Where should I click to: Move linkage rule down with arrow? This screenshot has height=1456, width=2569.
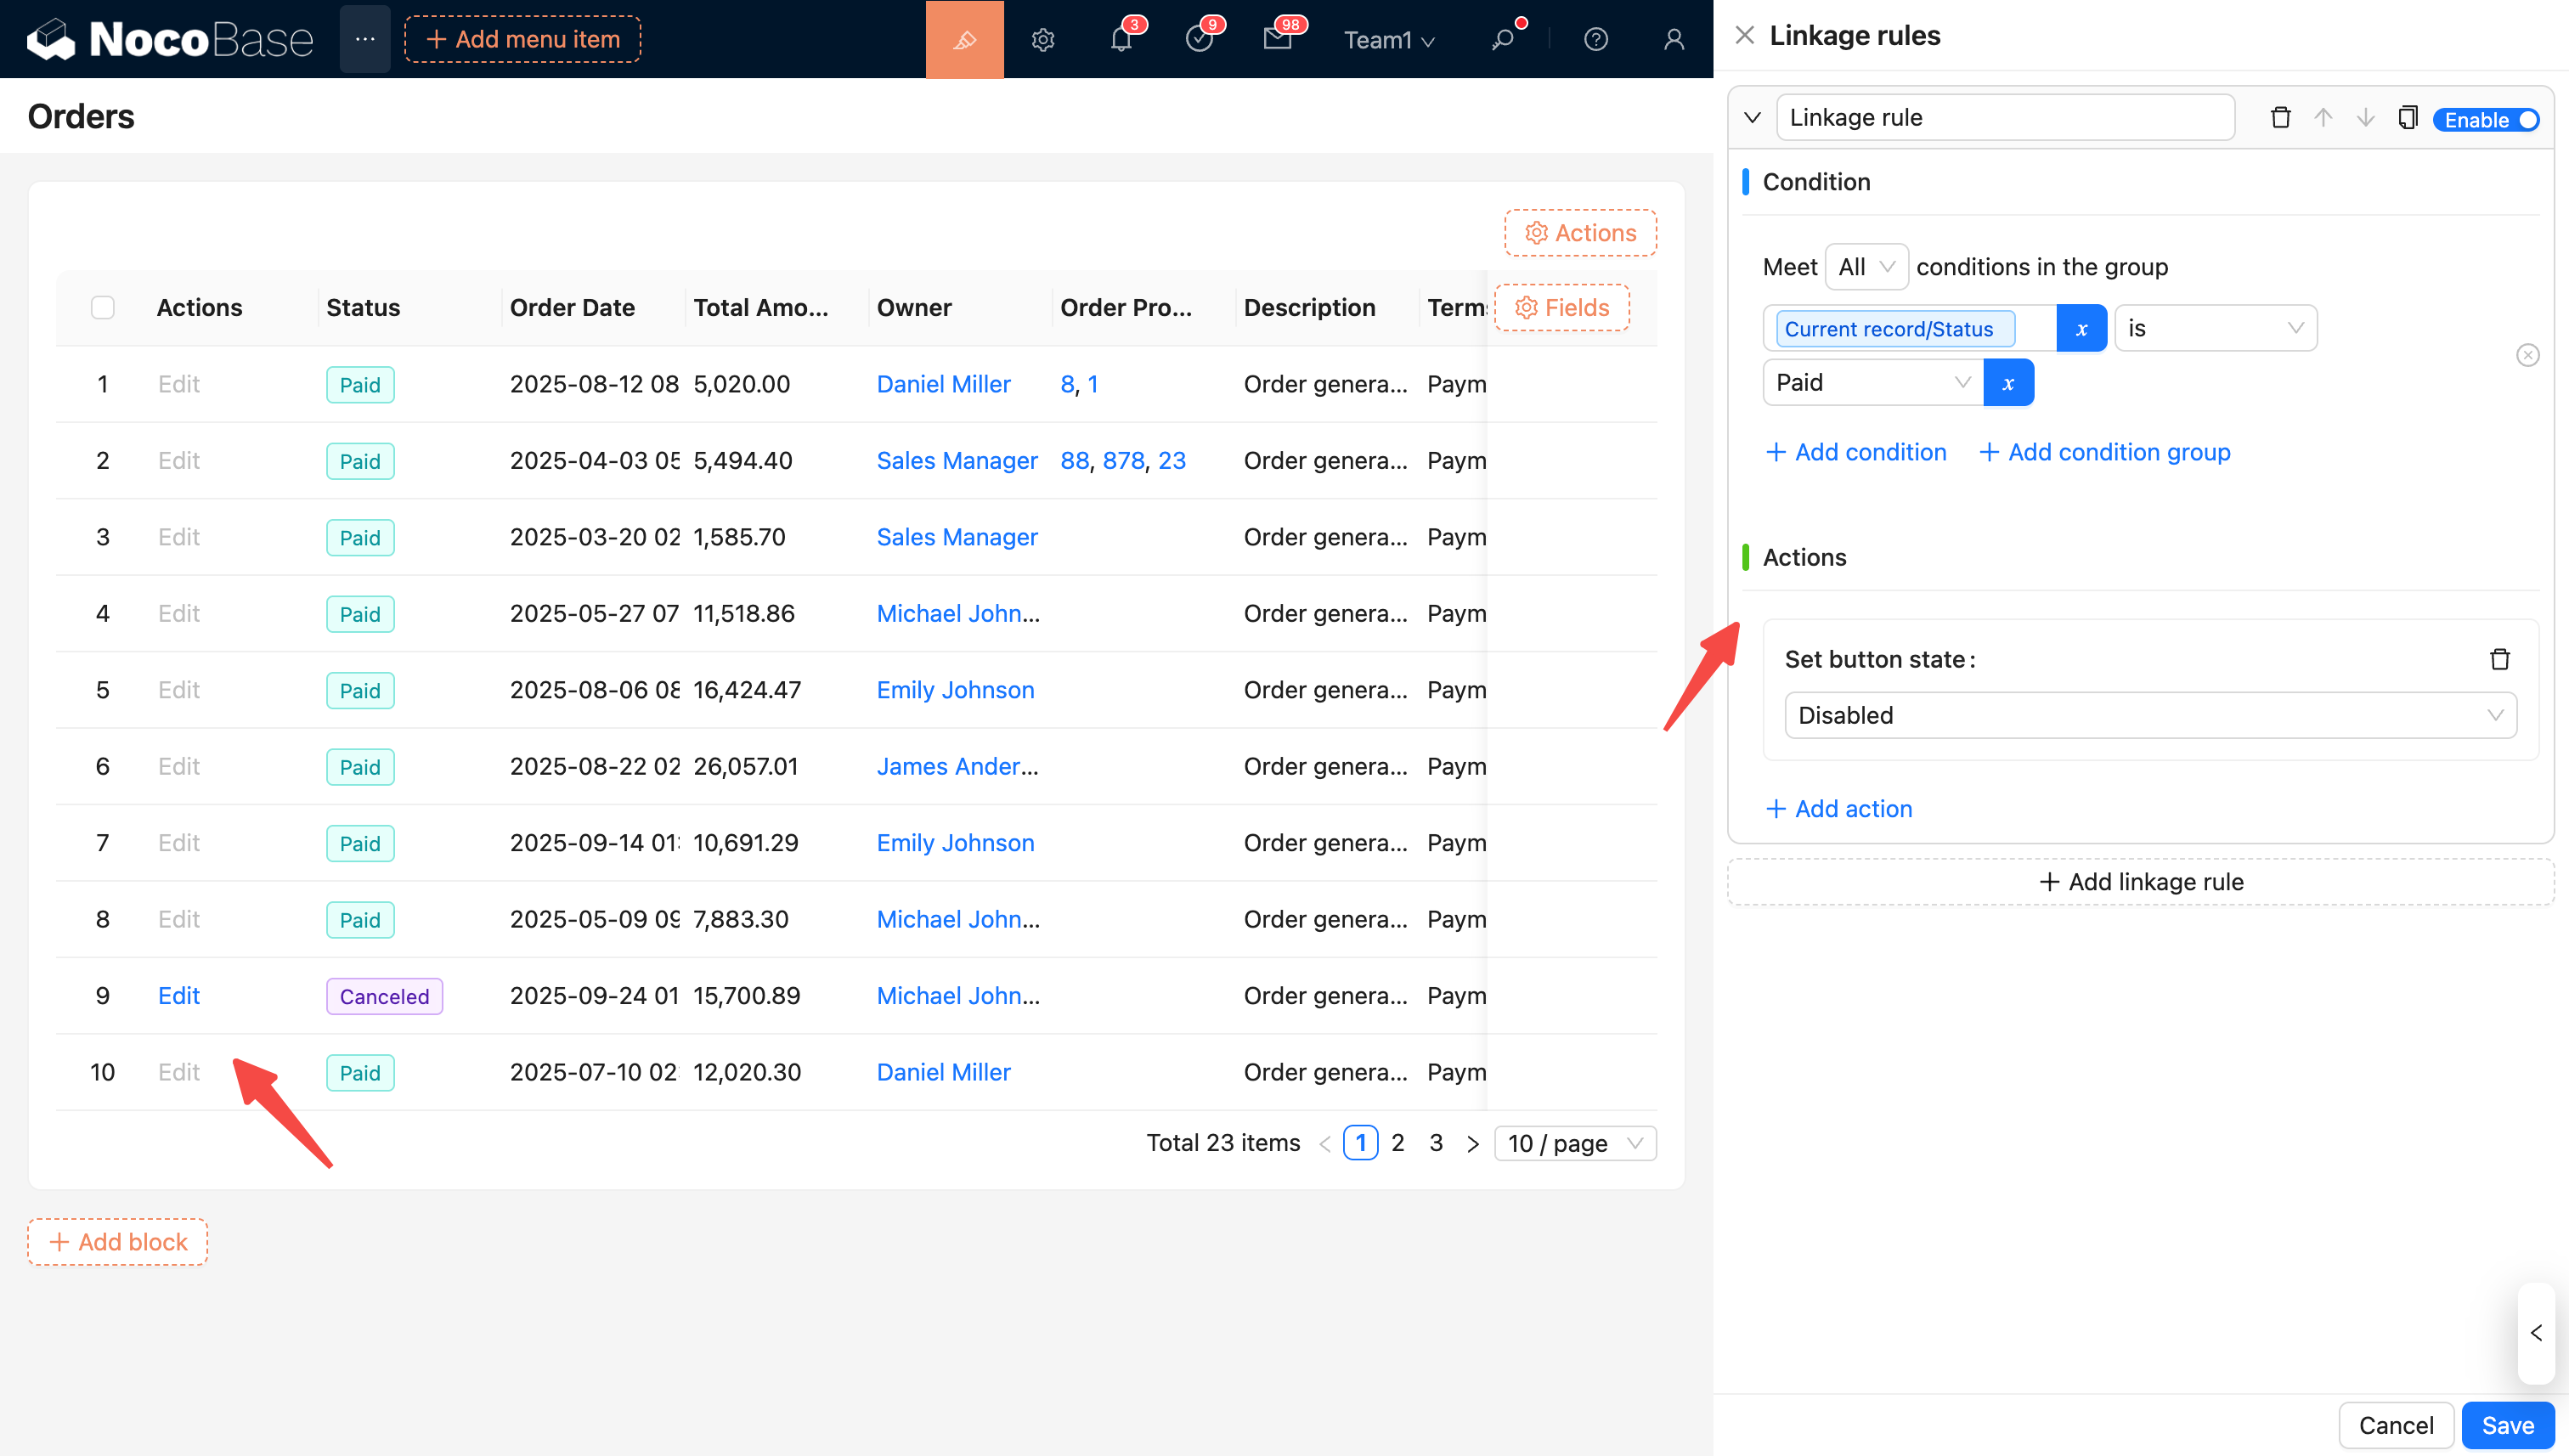point(2365,118)
